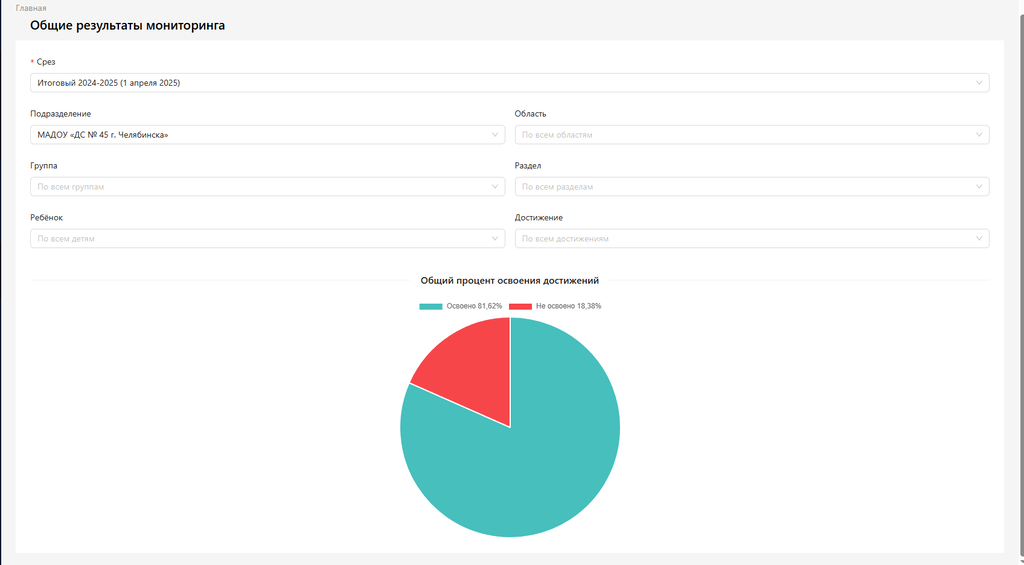
Task: Toggle the red Не освоено legend swatch
Action: [520, 306]
